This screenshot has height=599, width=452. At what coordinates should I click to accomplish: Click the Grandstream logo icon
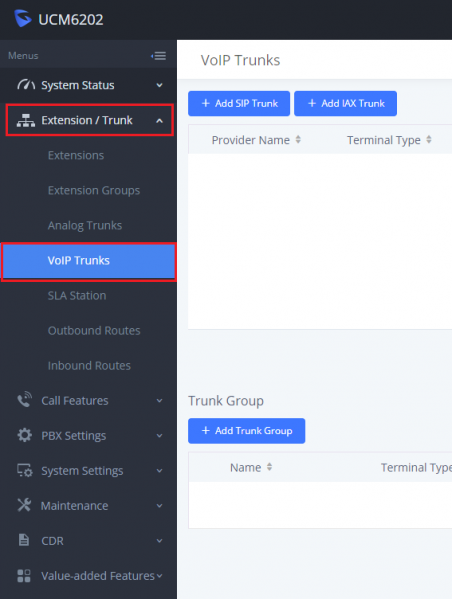23,18
